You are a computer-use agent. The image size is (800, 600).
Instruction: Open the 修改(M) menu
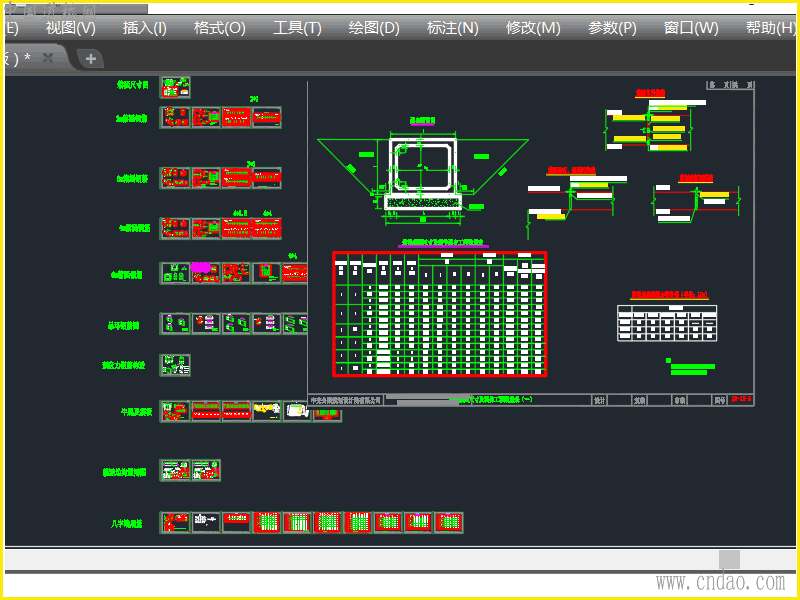(533, 27)
